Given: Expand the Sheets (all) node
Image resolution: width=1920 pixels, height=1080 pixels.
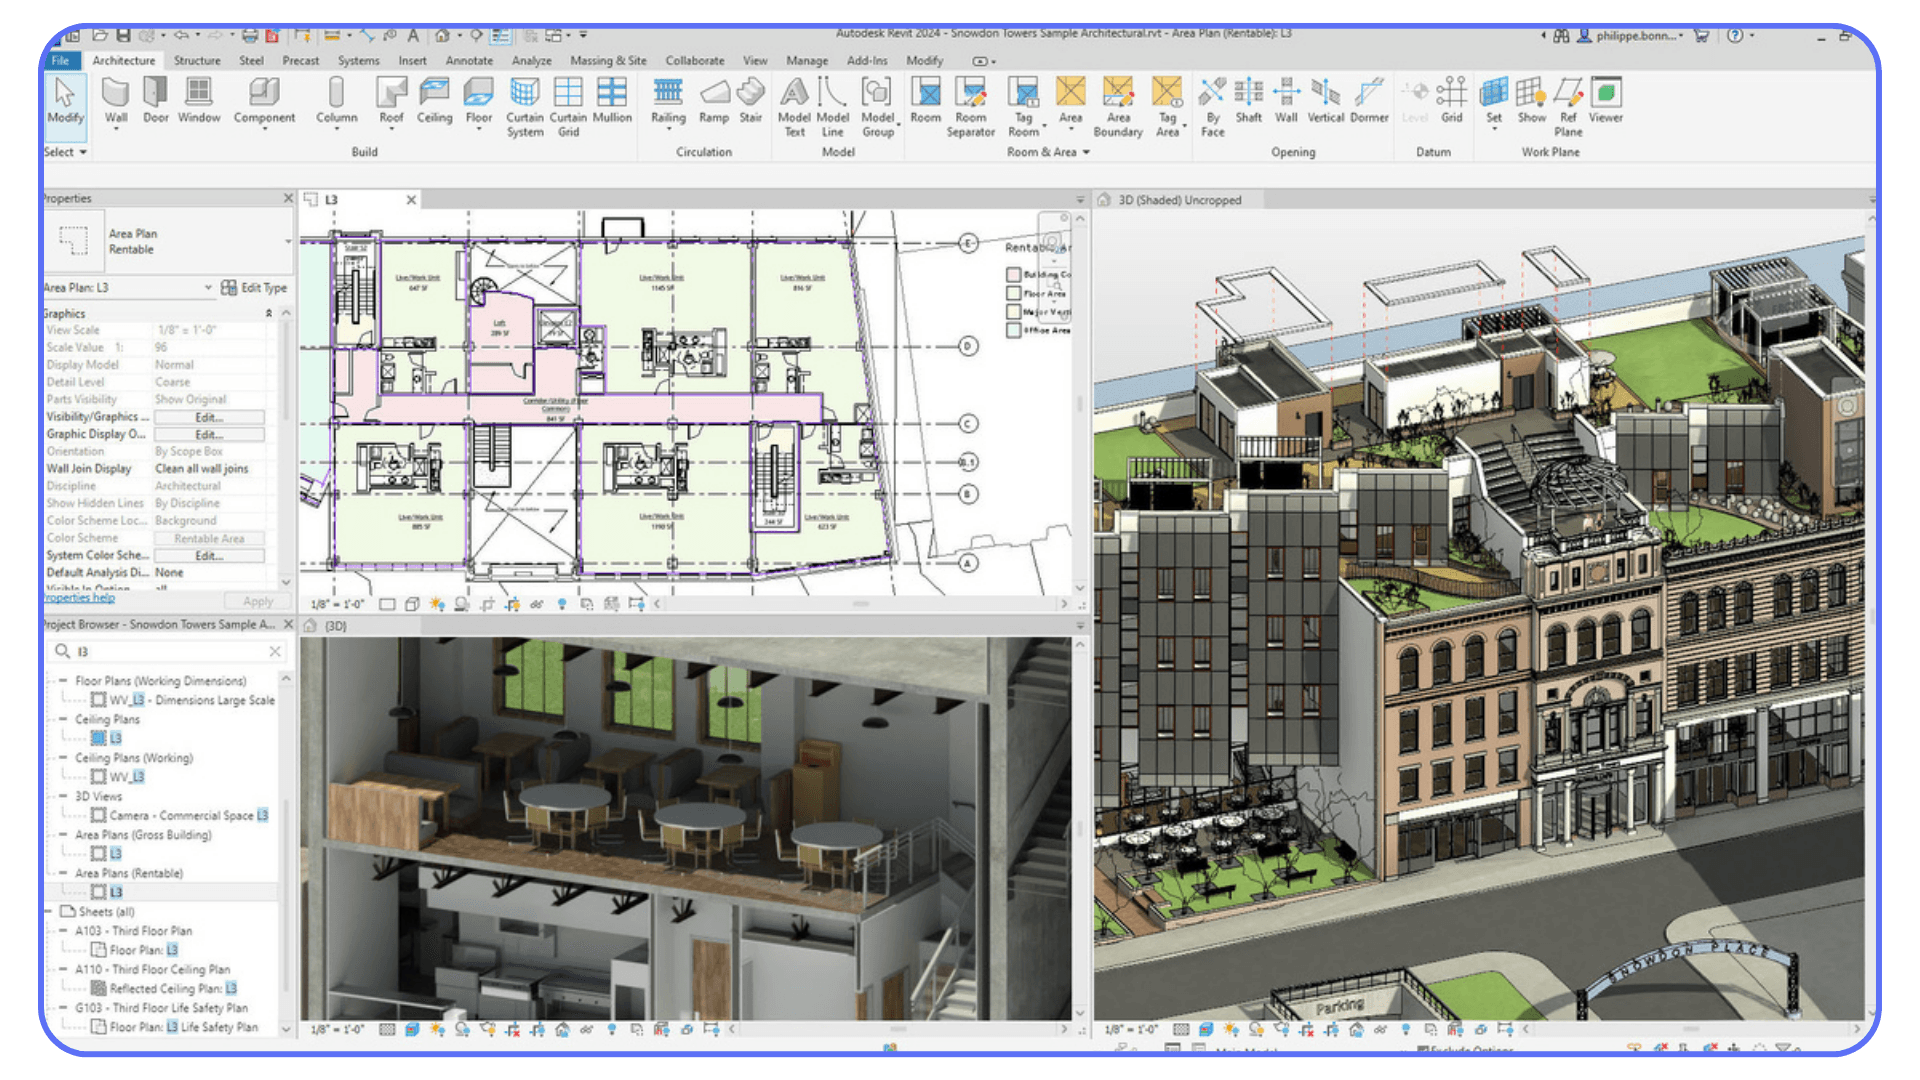Looking at the screenshot, I should click(47, 911).
